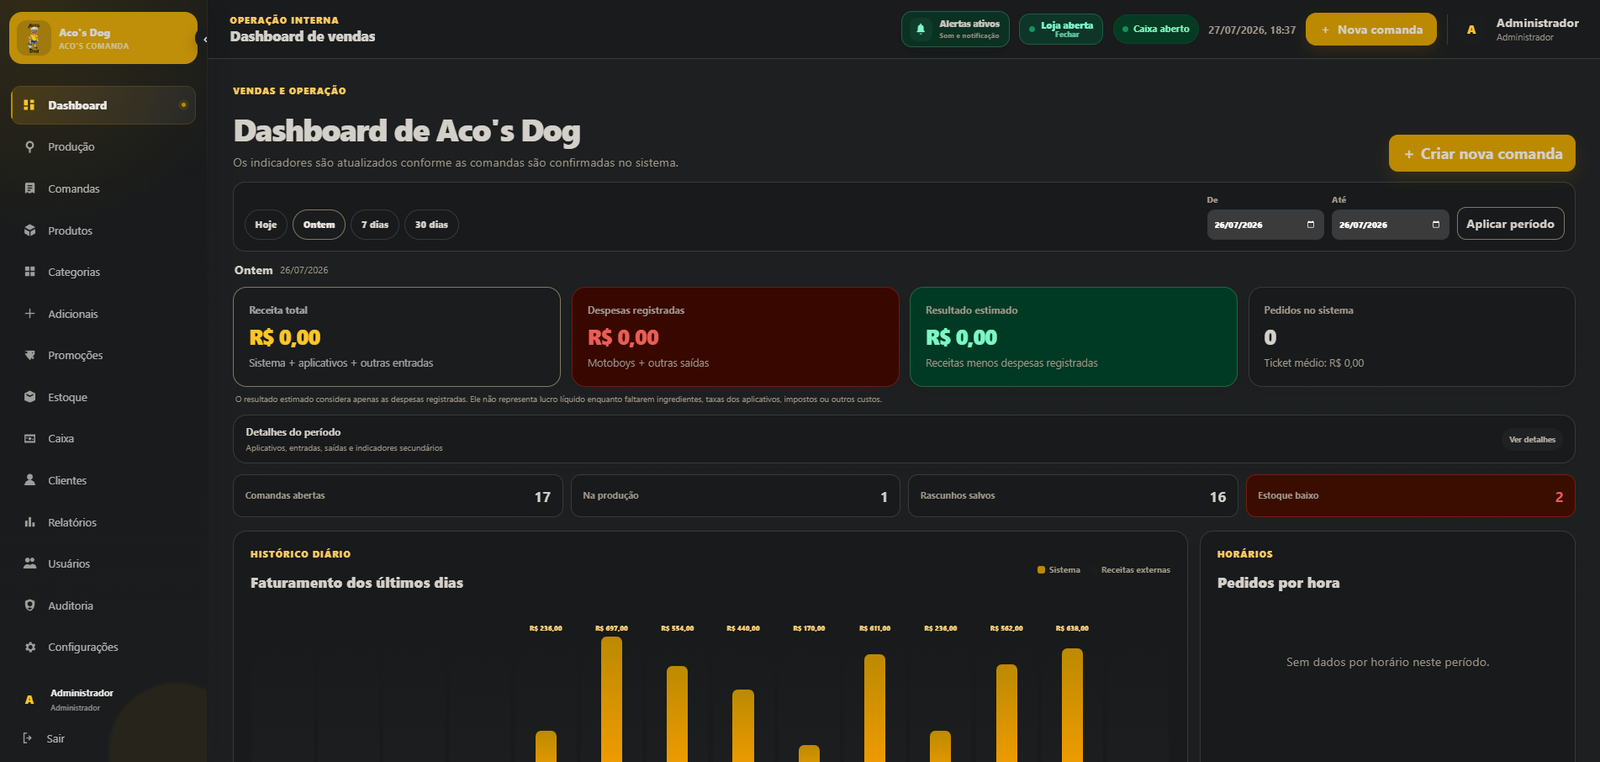Image resolution: width=1600 pixels, height=762 pixels.
Task: Click the Produção pin icon
Action: [29, 147]
